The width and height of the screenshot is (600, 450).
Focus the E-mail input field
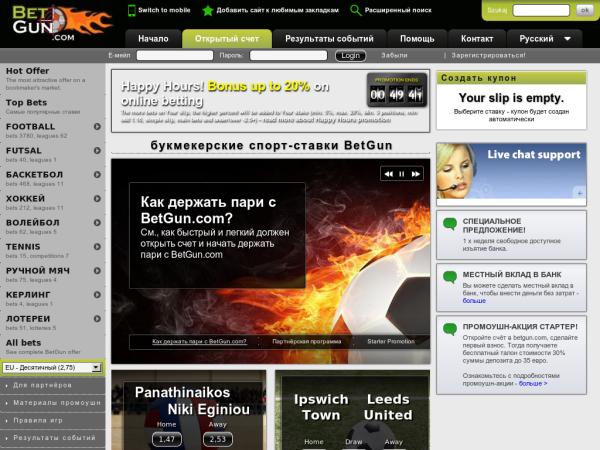pyautogui.click(x=175, y=55)
